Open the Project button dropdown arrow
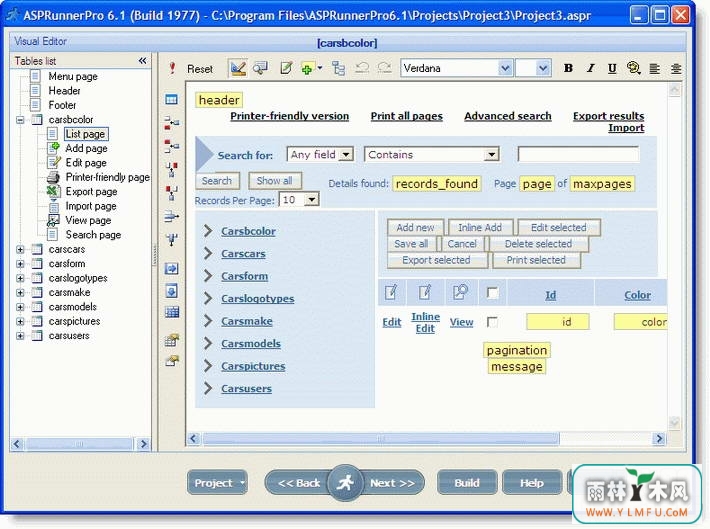This screenshot has width=710, height=529. [x=242, y=483]
